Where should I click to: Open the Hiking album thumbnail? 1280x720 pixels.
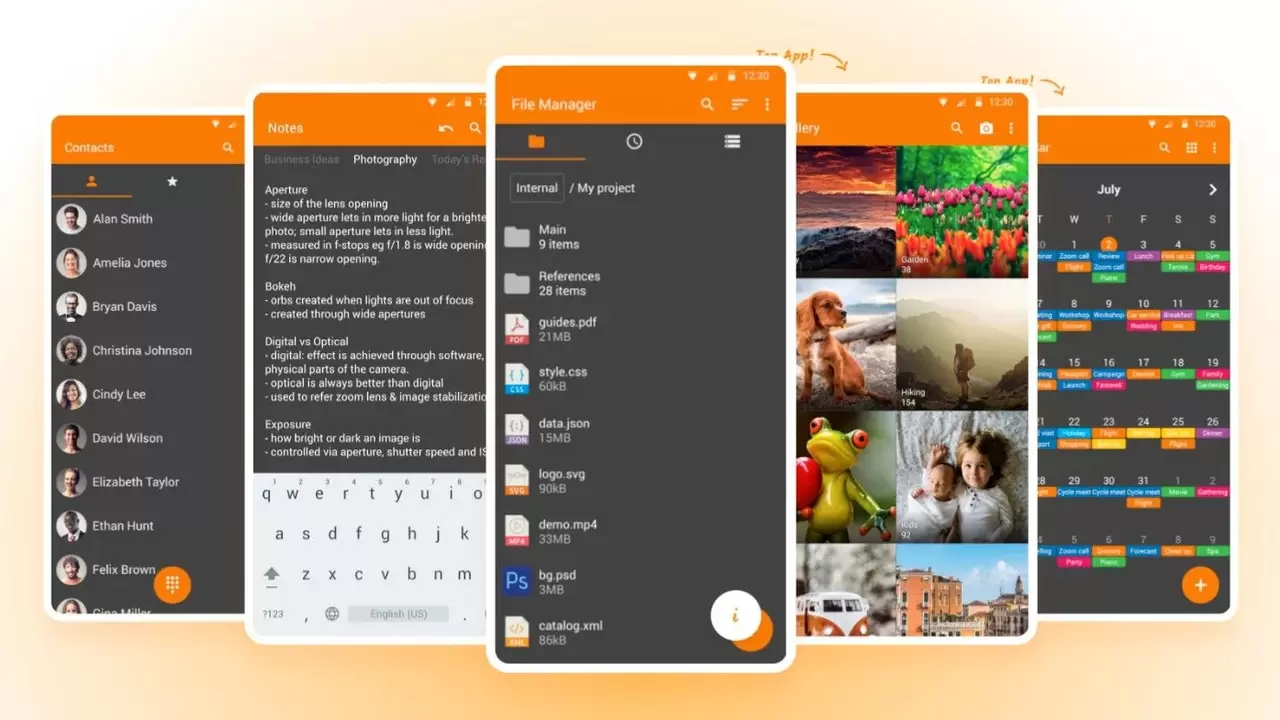coord(962,345)
